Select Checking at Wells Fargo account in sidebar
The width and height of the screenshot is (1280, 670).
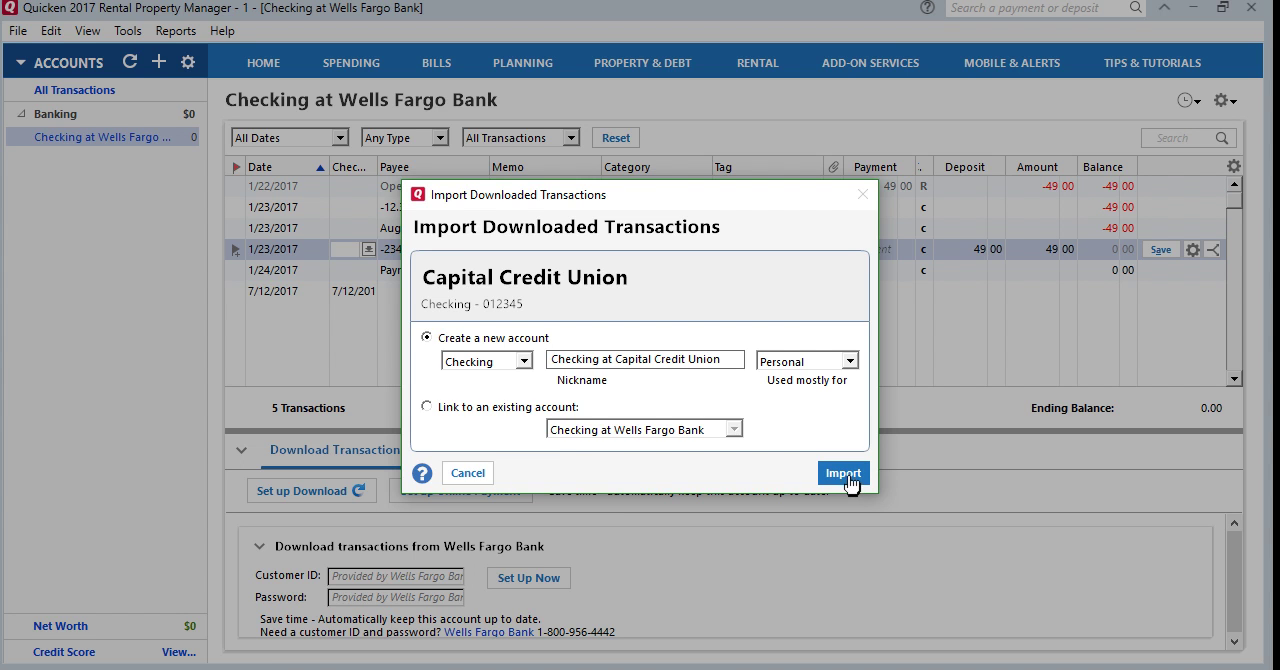click(102, 137)
